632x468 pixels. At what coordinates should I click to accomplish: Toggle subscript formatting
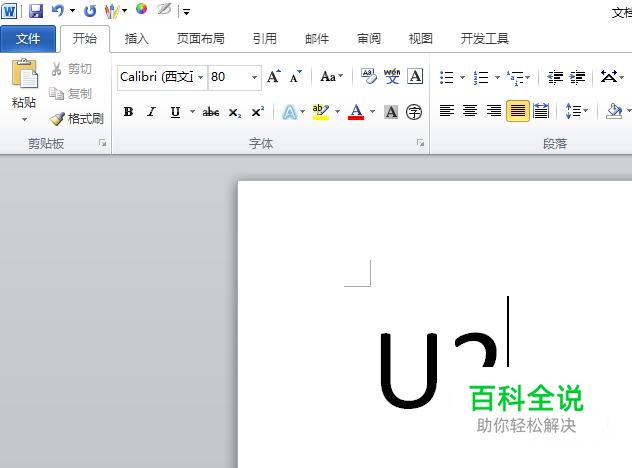click(235, 112)
